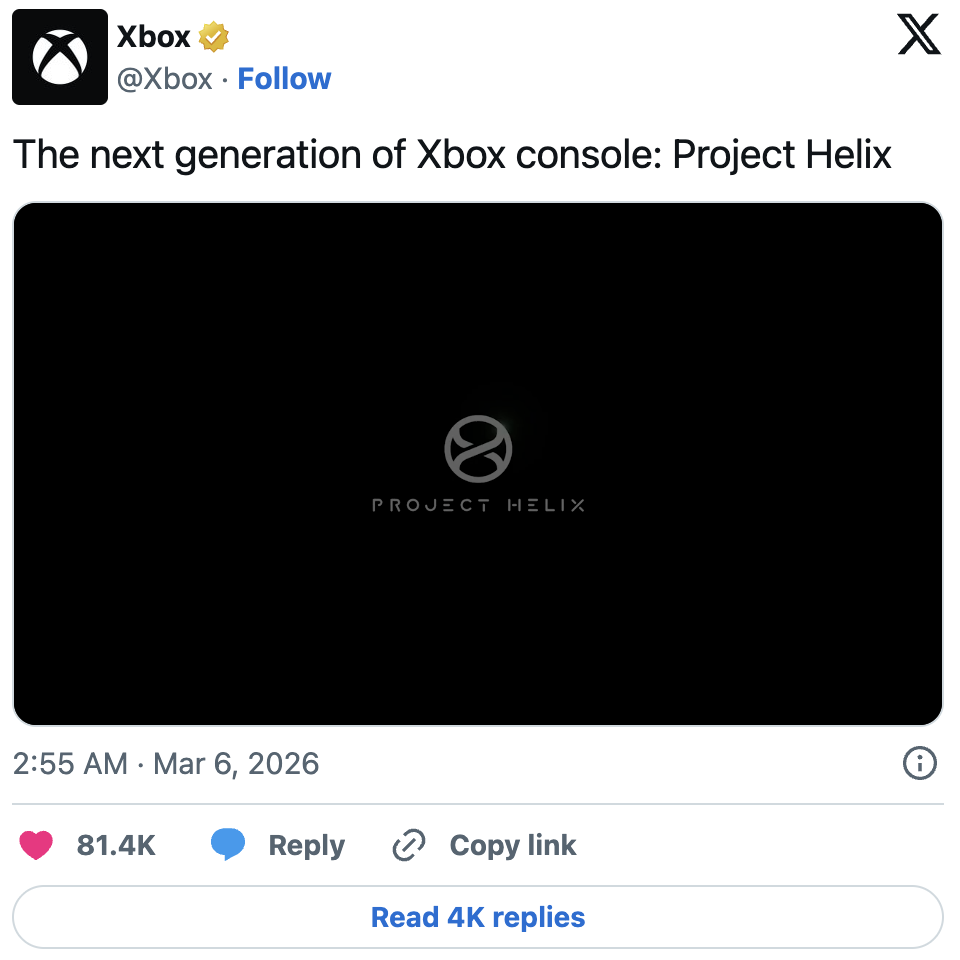Click the PROJECT HELIX wordmark in the video

click(478, 505)
